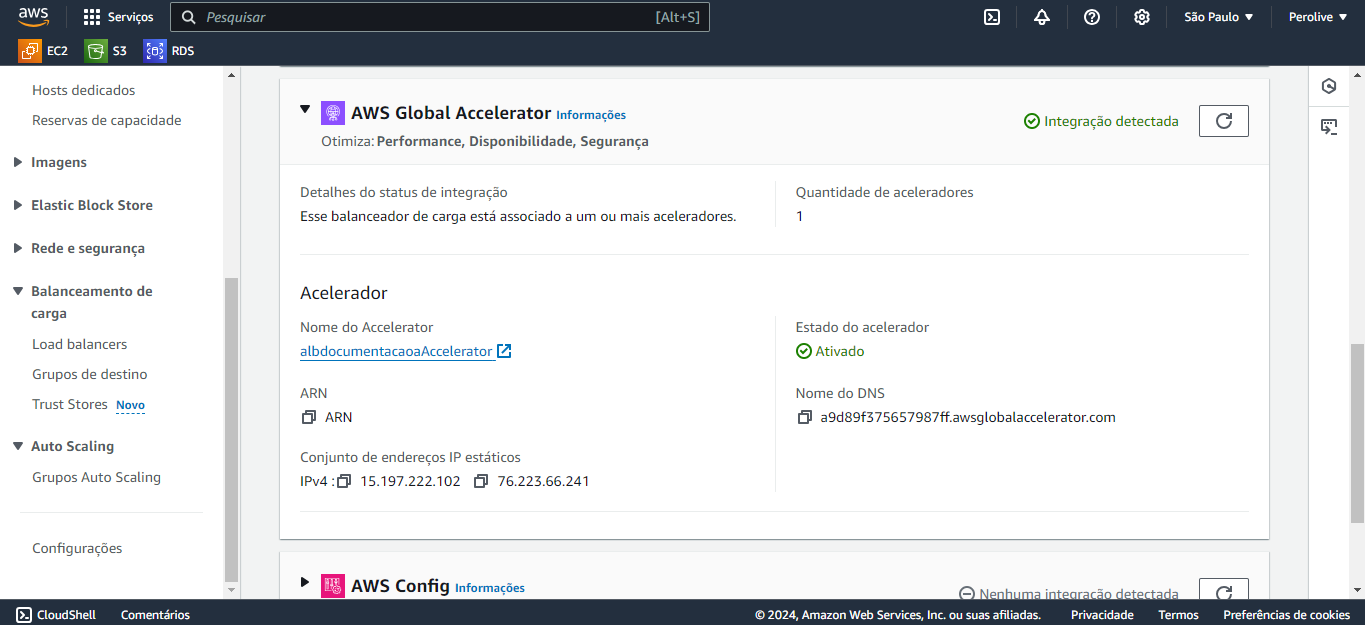Viewport: 1365px width, 625px height.
Task: Open the monitor panel icon on right rail
Action: tap(1329, 126)
